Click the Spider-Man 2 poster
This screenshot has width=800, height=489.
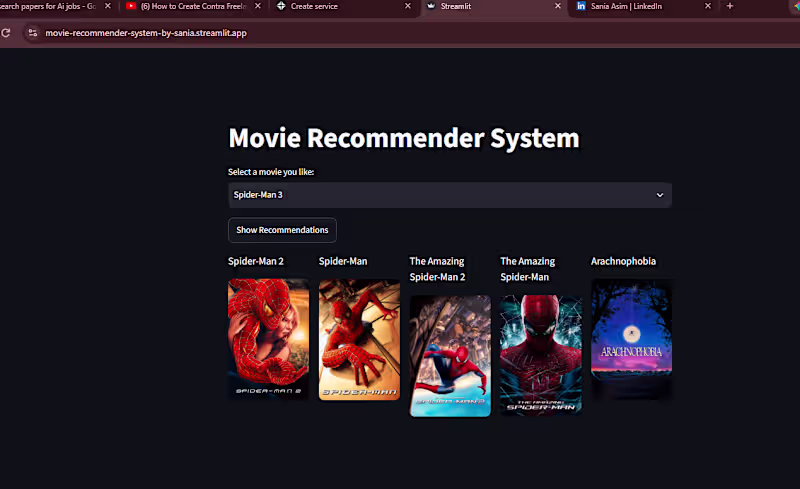[268, 339]
